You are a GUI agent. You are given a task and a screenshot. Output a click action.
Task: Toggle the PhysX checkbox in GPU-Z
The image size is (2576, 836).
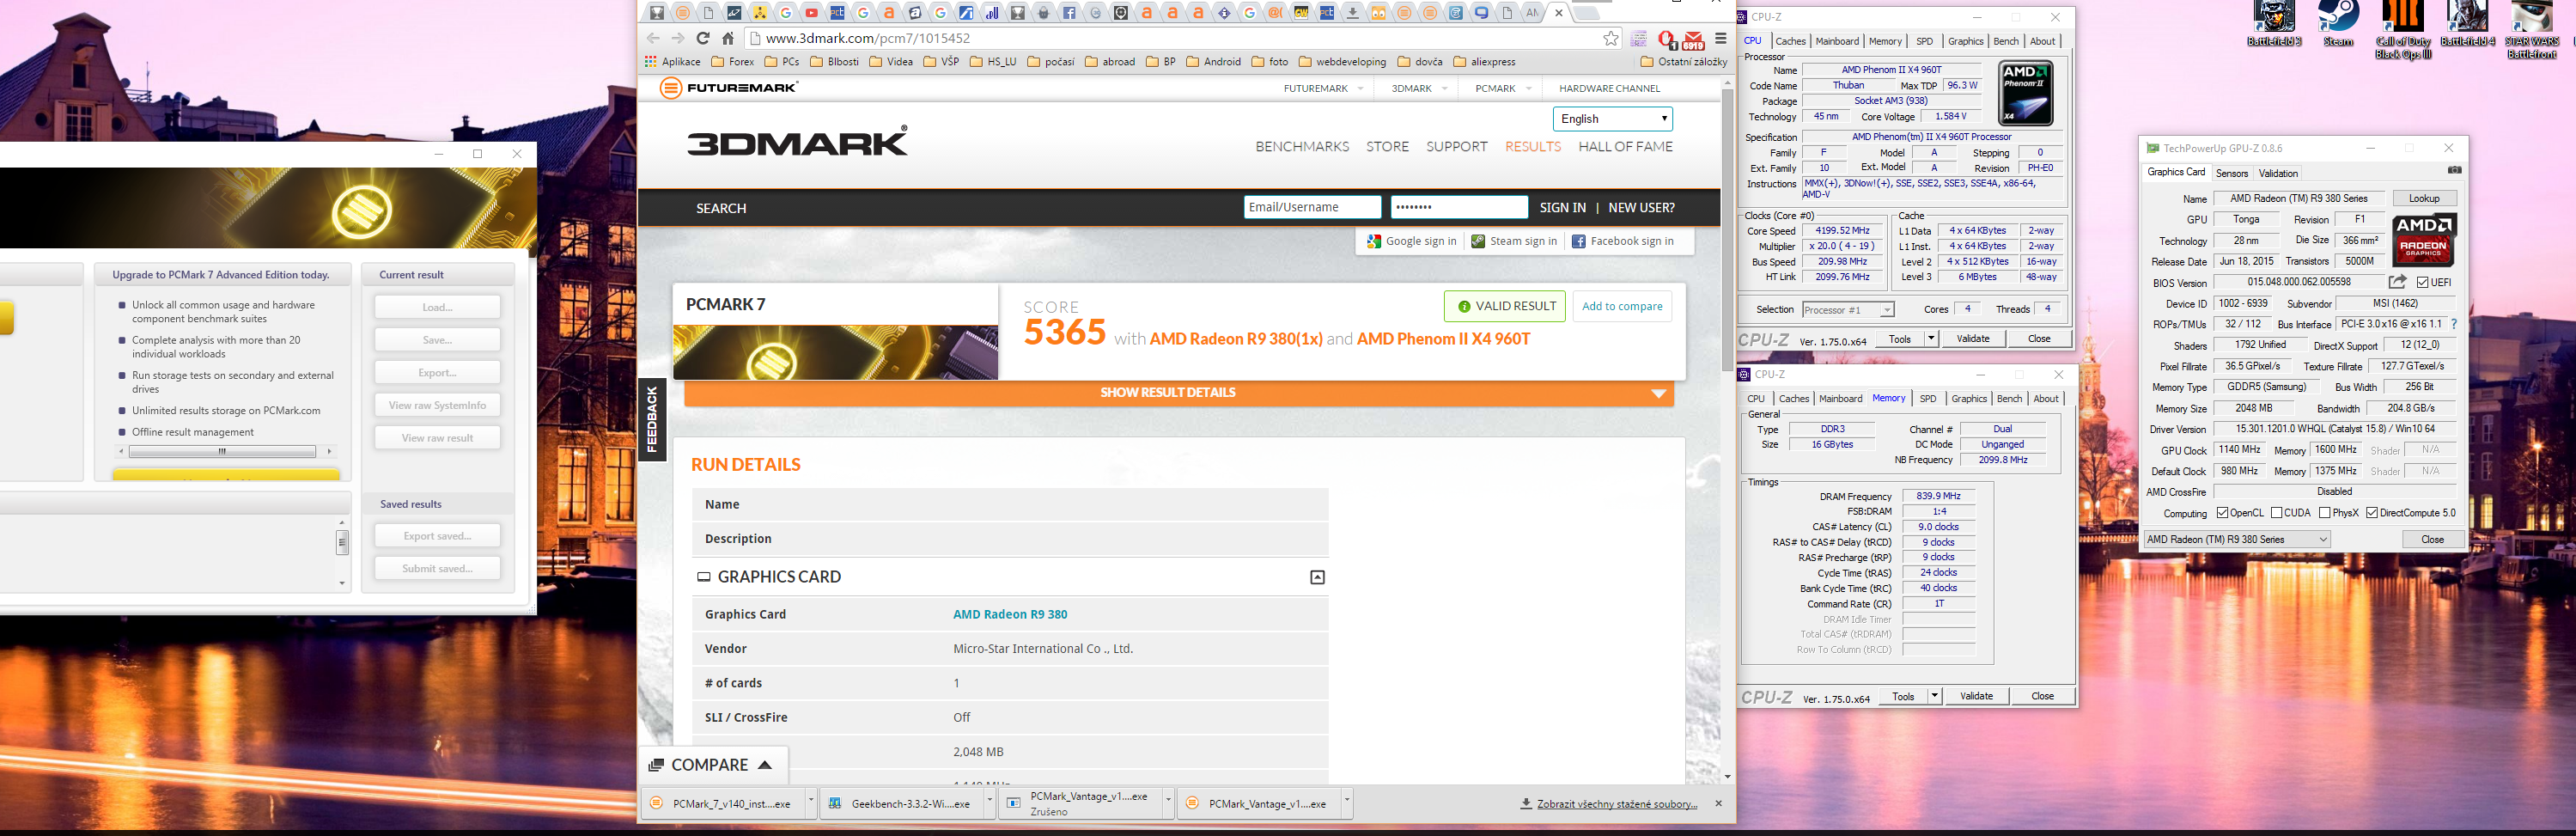(x=2324, y=513)
